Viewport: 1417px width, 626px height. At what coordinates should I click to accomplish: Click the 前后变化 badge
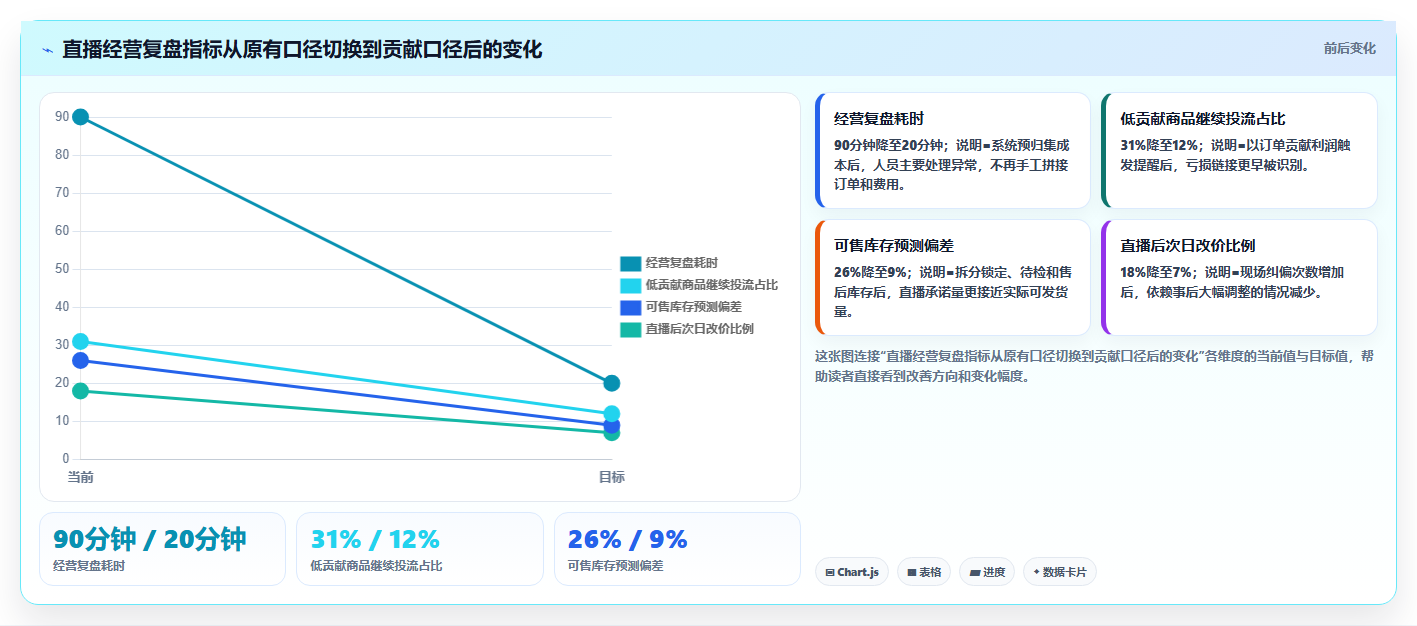(1349, 48)
